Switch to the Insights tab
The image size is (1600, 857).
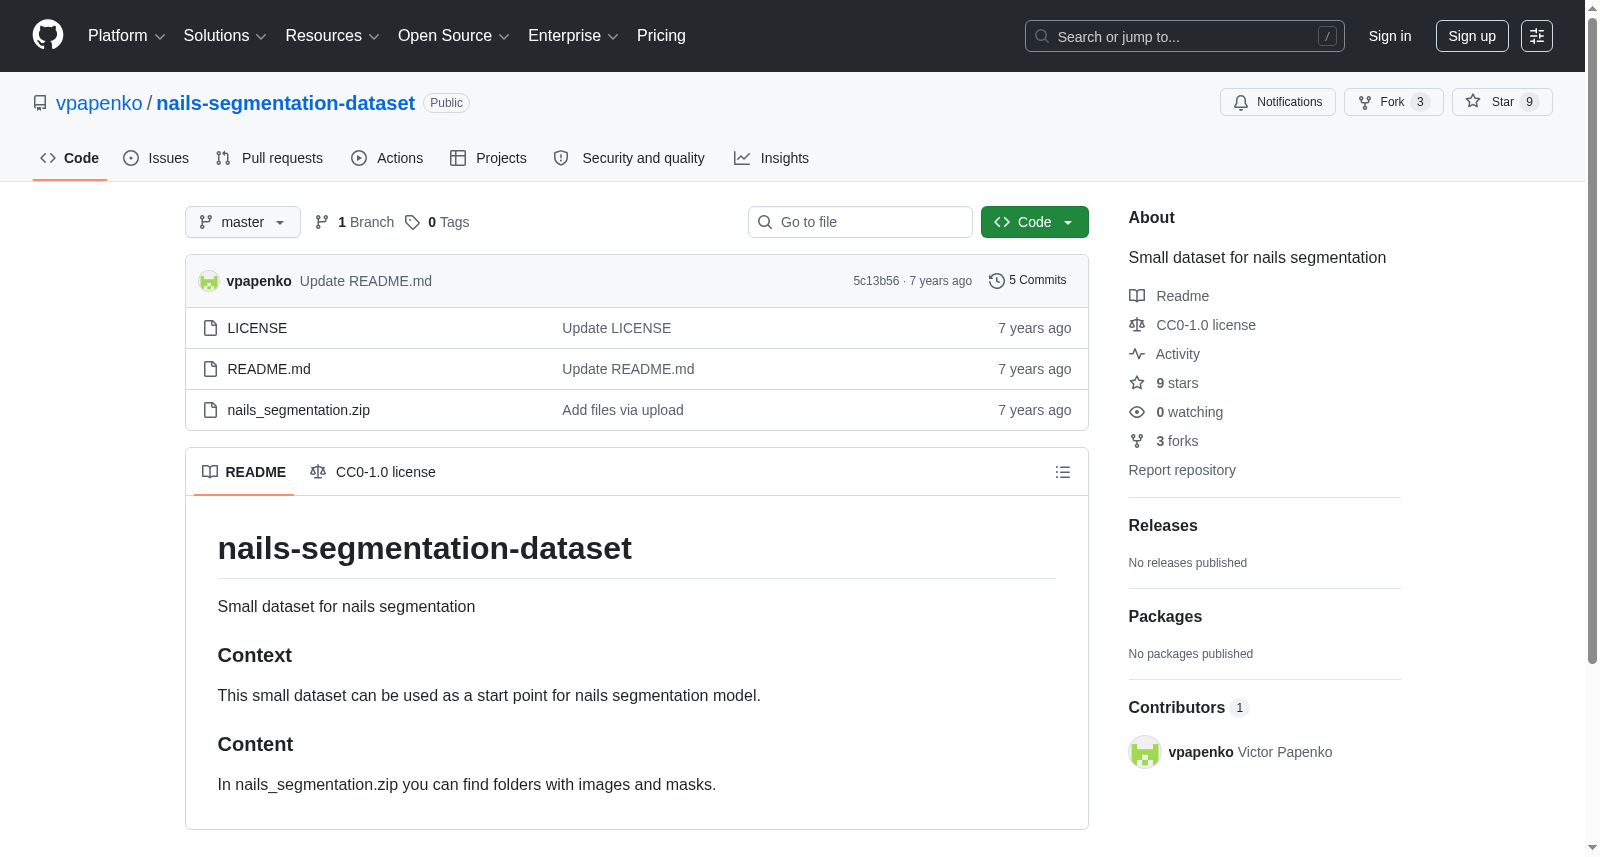[x=771, y=158]
